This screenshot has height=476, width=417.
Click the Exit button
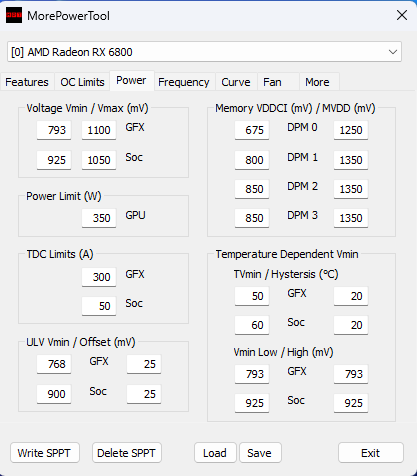pos(371,453)
